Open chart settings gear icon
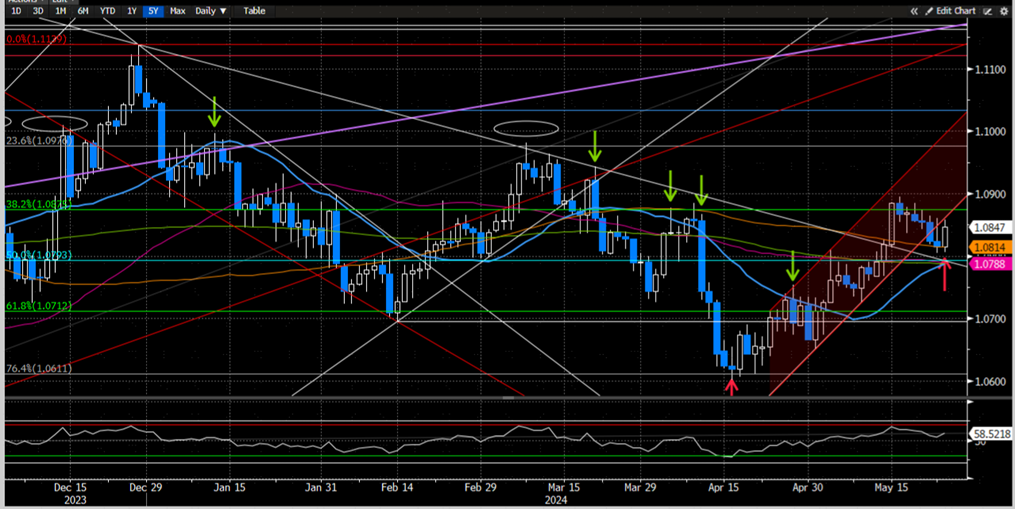The height and width of the screenshot is (509, 1015). click(x=1004, y=11)
